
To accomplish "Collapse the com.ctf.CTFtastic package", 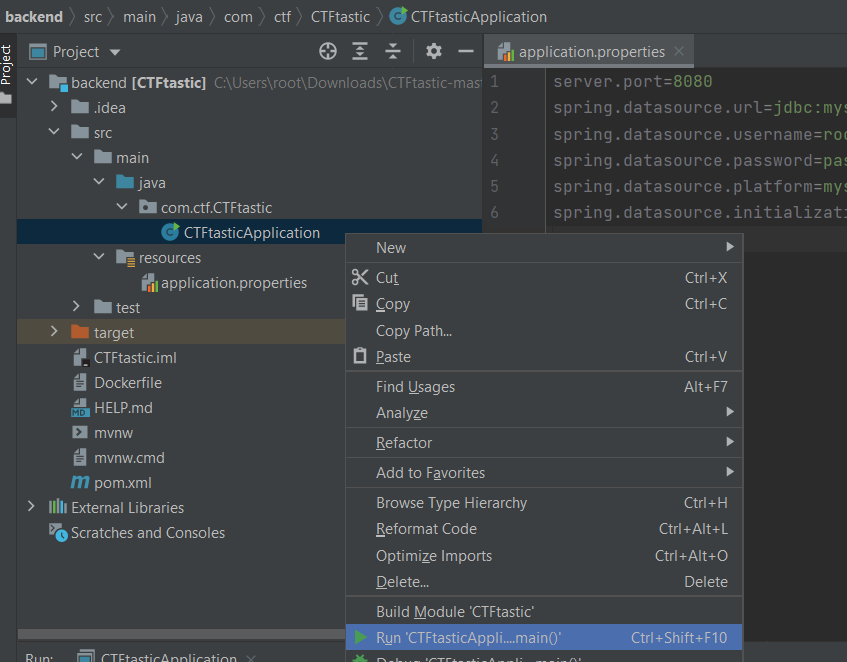I will (122, 207).
